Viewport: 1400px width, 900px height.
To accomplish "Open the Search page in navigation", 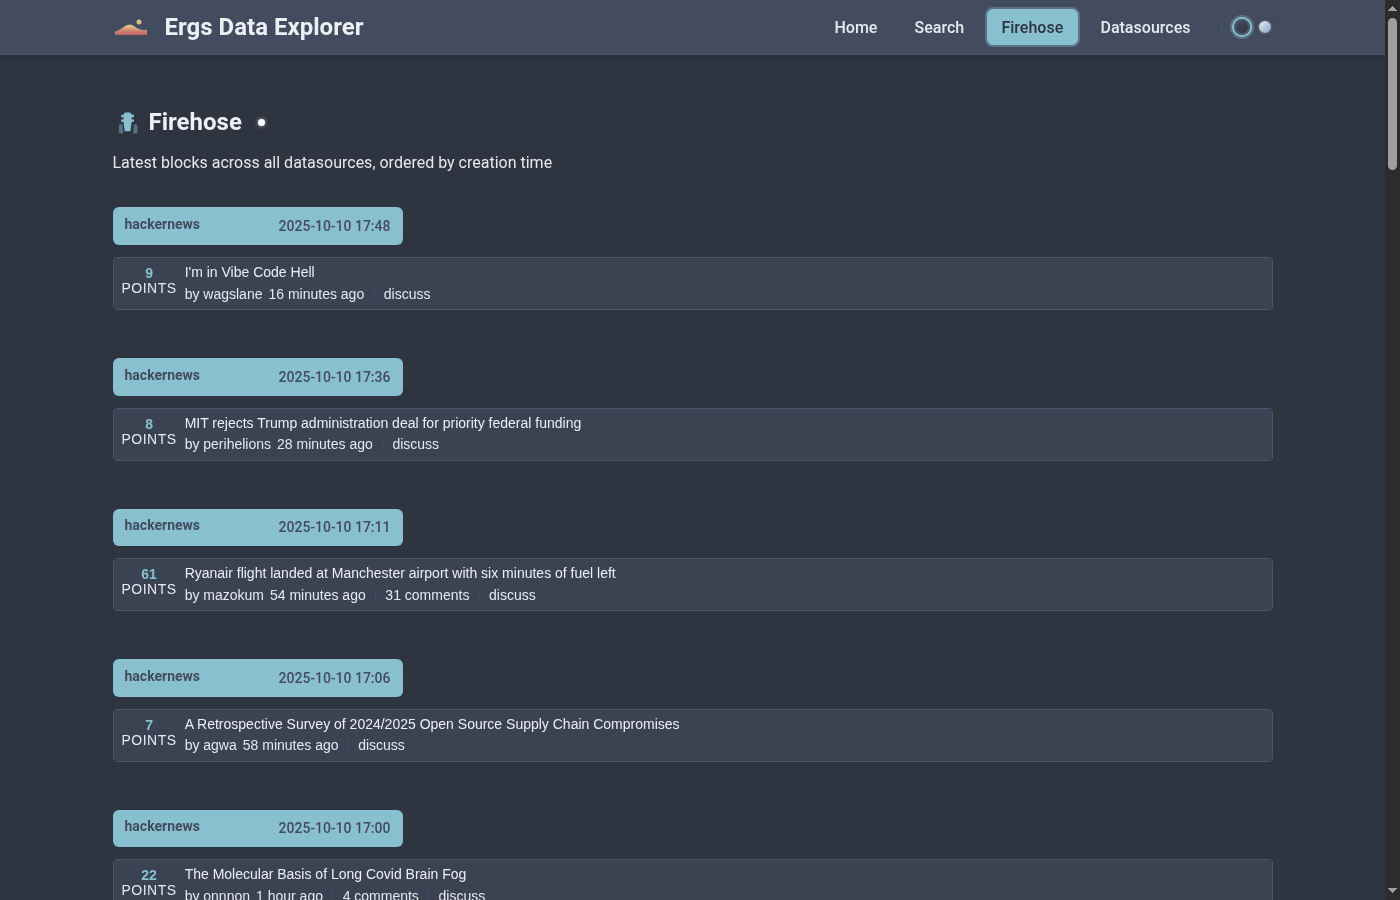I will coord(938,27).
